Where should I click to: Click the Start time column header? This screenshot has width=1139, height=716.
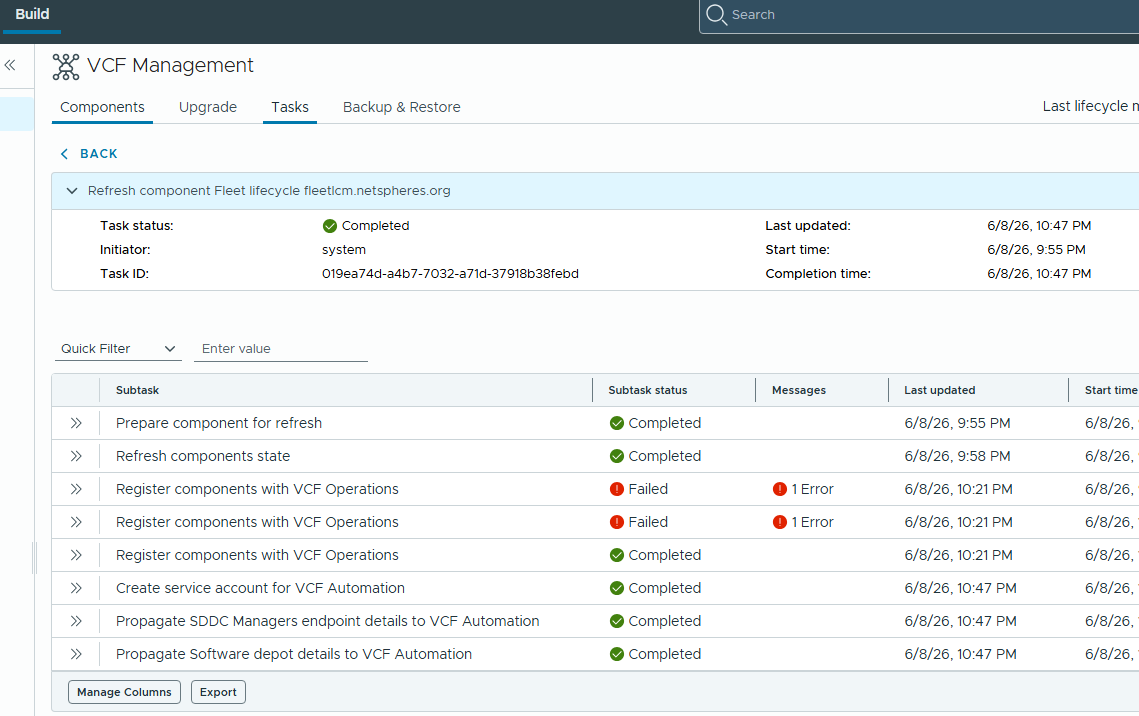[1111, 391]
